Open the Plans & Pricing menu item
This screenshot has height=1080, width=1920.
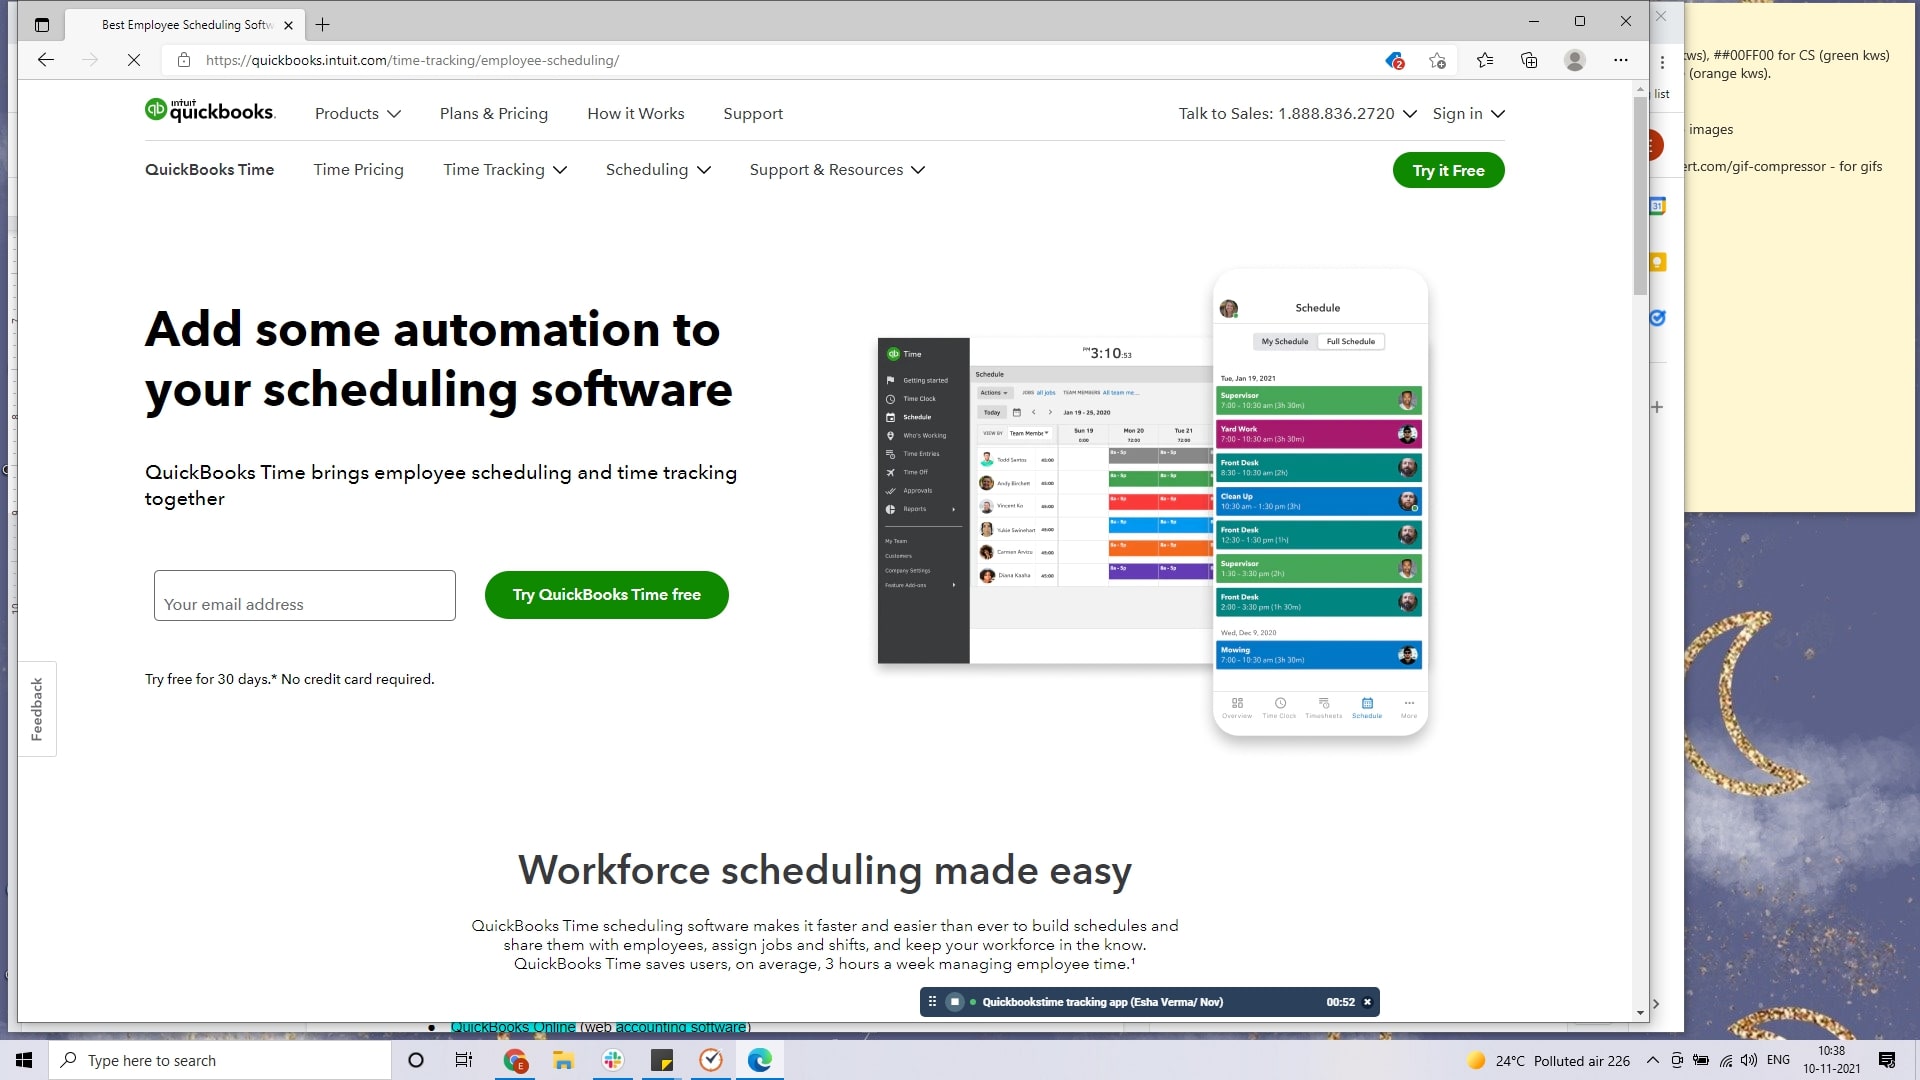point(494,113)
